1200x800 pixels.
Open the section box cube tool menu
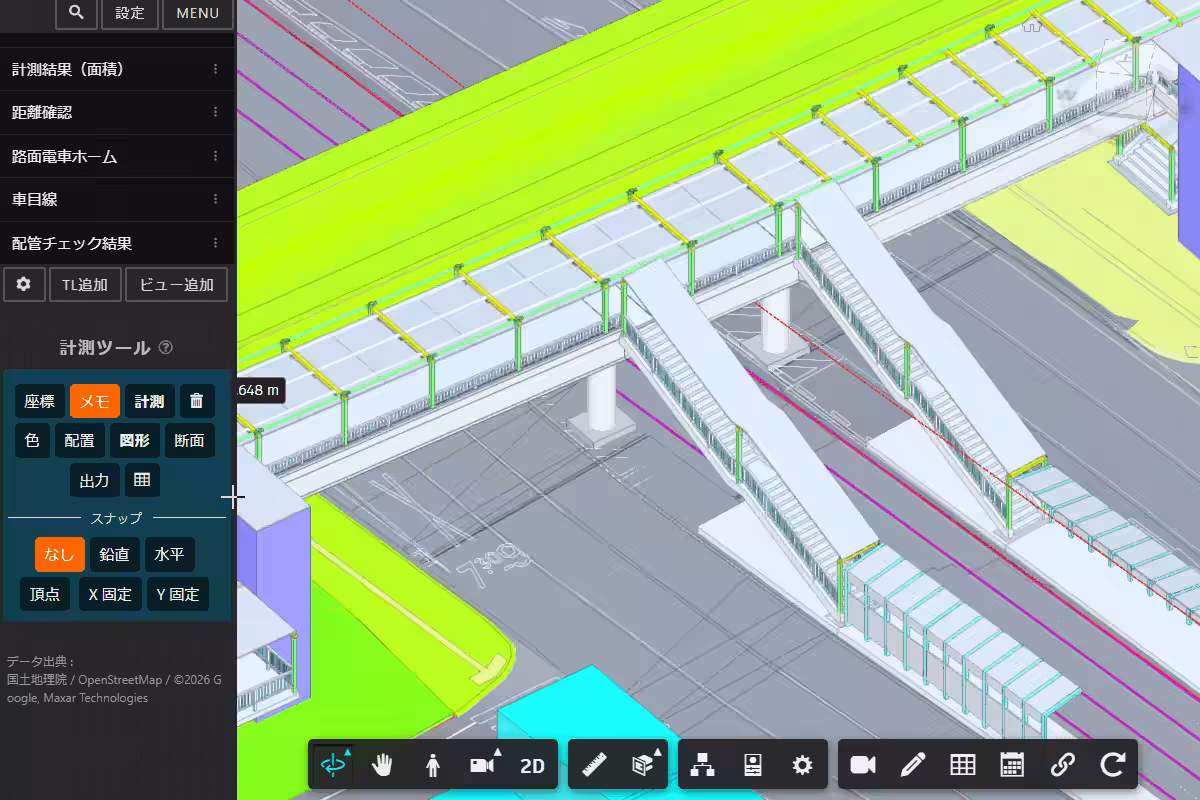[x=644, y=765]
